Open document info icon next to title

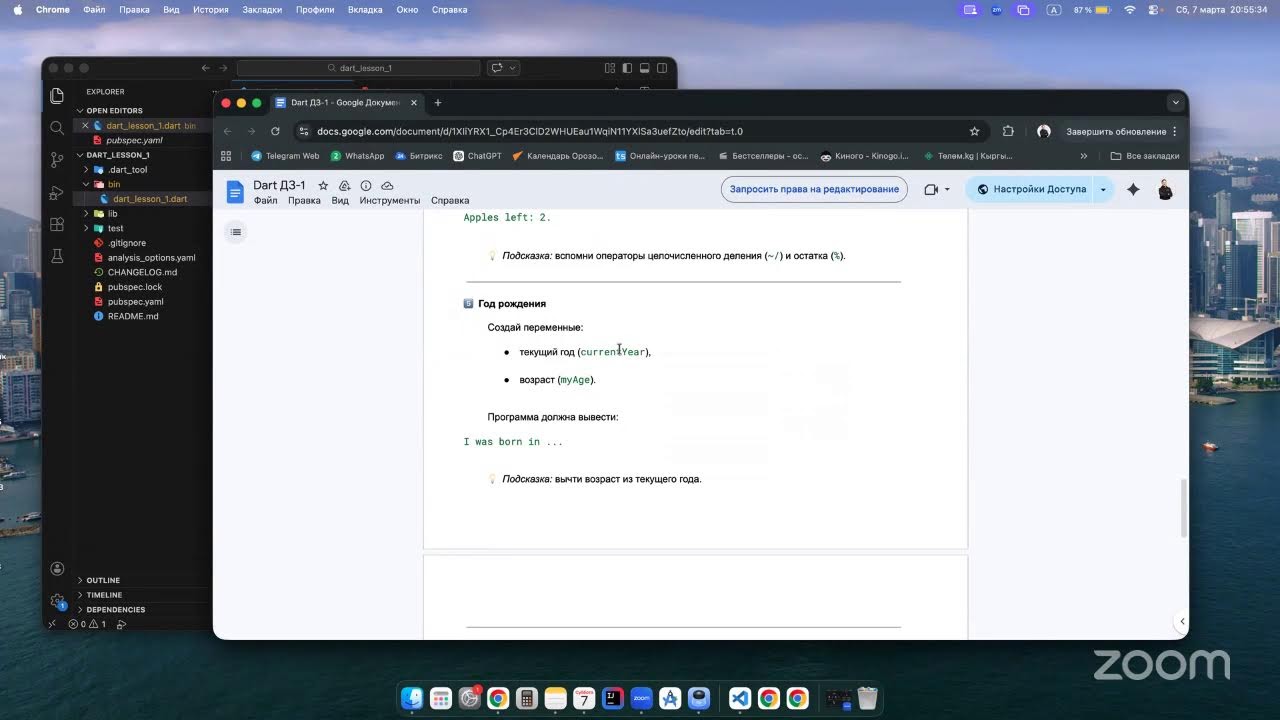366,186
